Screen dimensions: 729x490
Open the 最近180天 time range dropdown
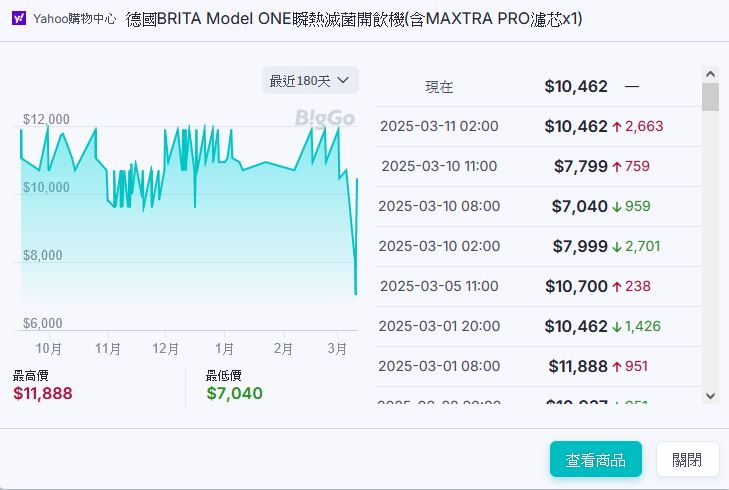[310, 80]
